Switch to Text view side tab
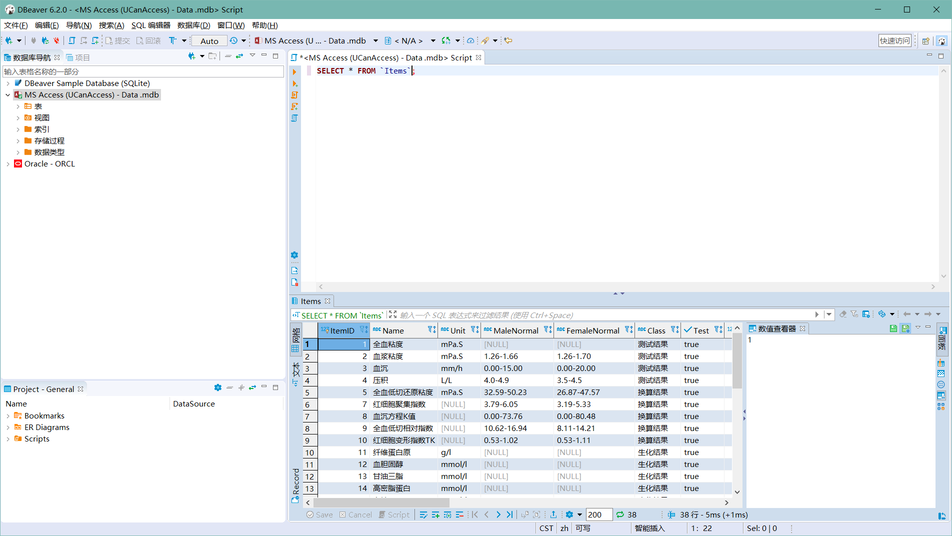Viewport: 952px width, 536px height. [296, 373]
